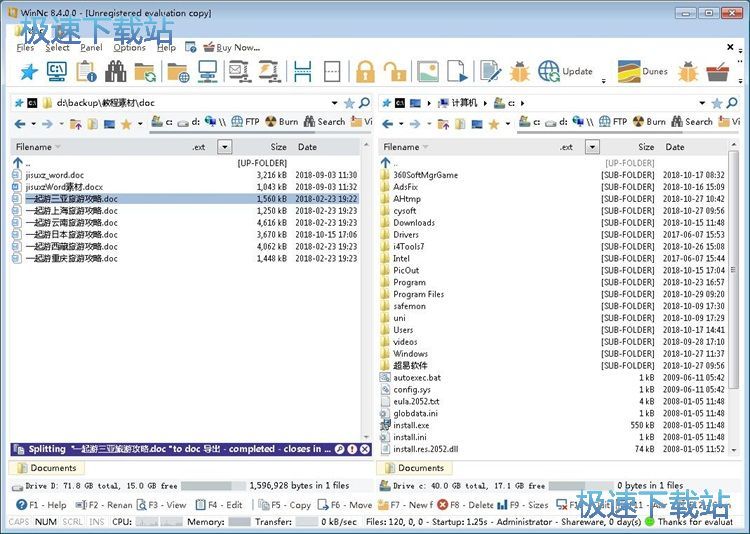Select 一起游云南旅游攻略.doc file

185,222
